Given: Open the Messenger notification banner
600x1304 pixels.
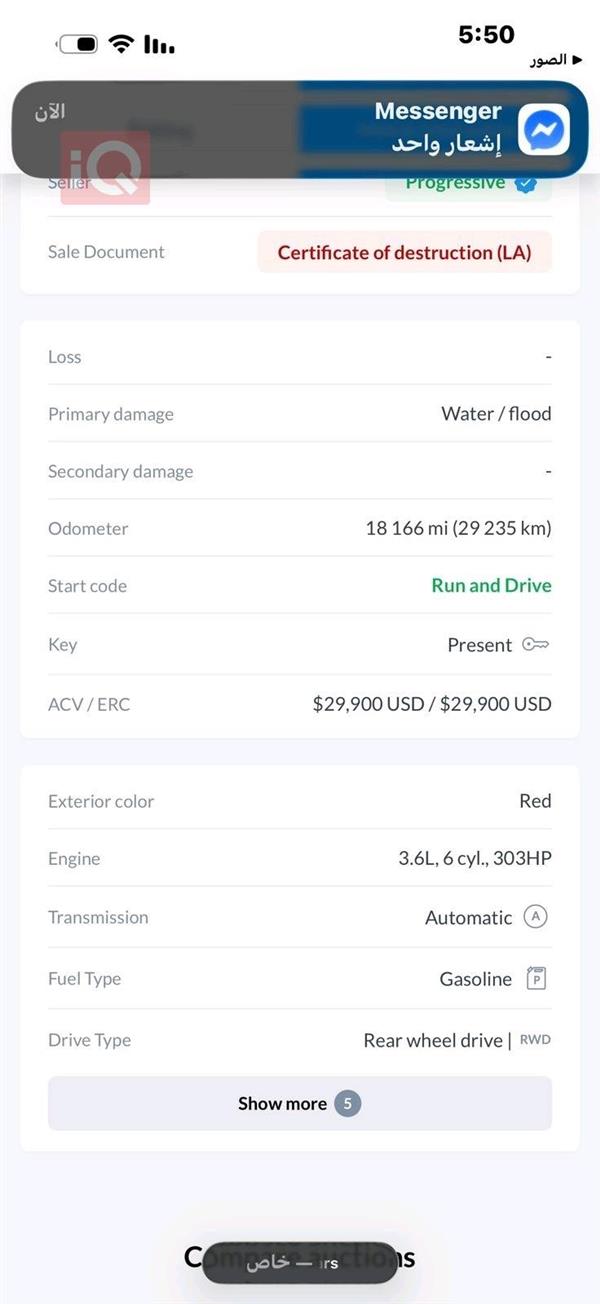Looking at the screenshot, I should [299, 130].
